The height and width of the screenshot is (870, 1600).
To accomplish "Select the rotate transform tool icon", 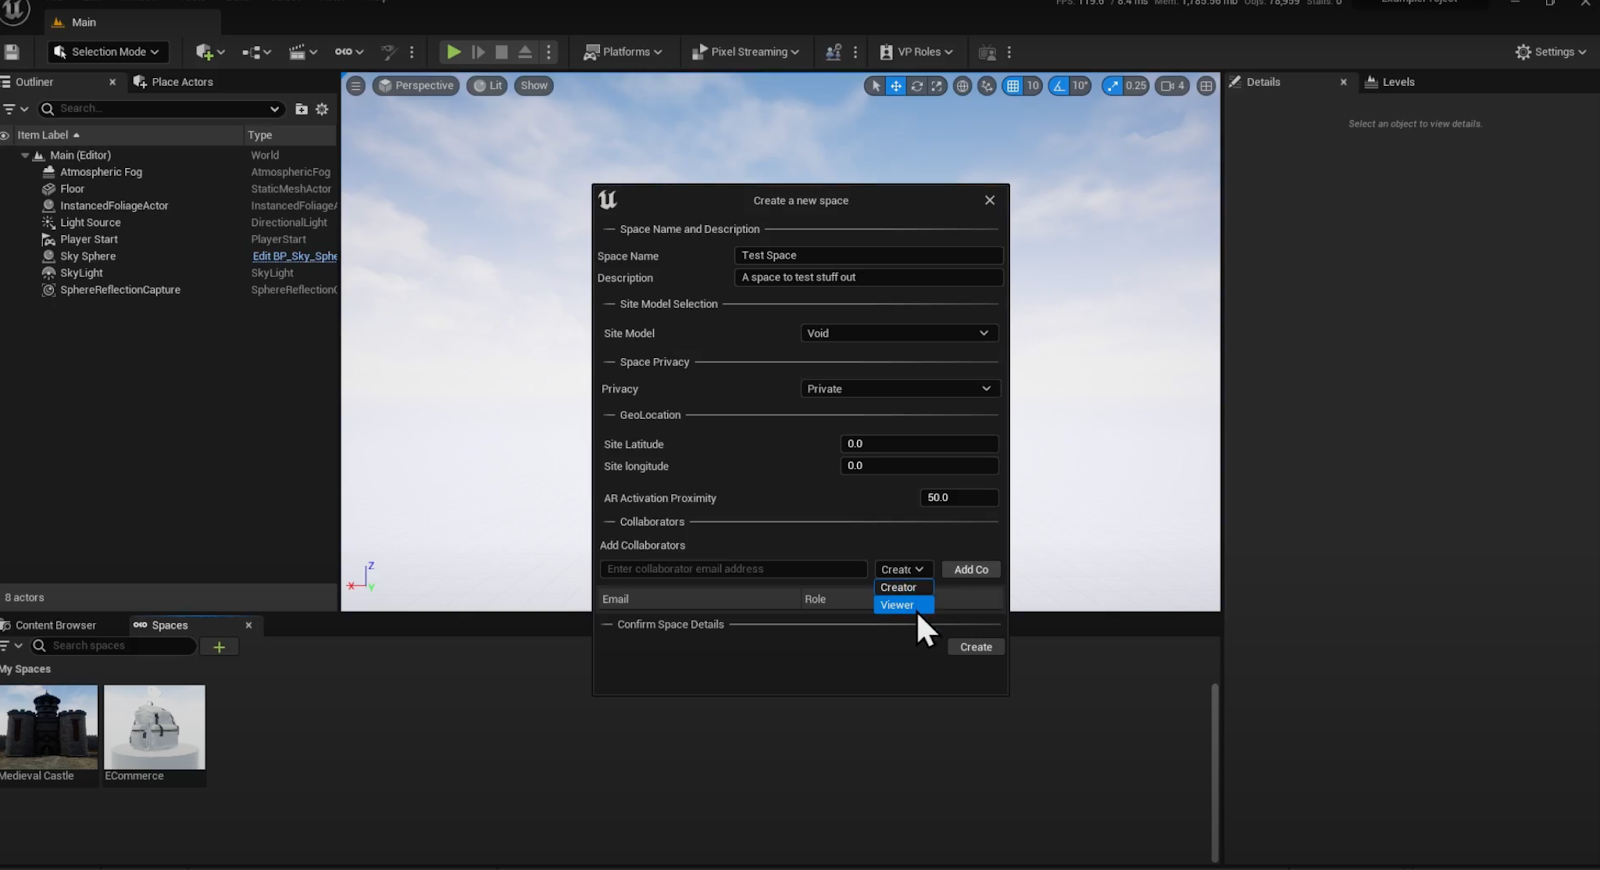I will [916, 86].
